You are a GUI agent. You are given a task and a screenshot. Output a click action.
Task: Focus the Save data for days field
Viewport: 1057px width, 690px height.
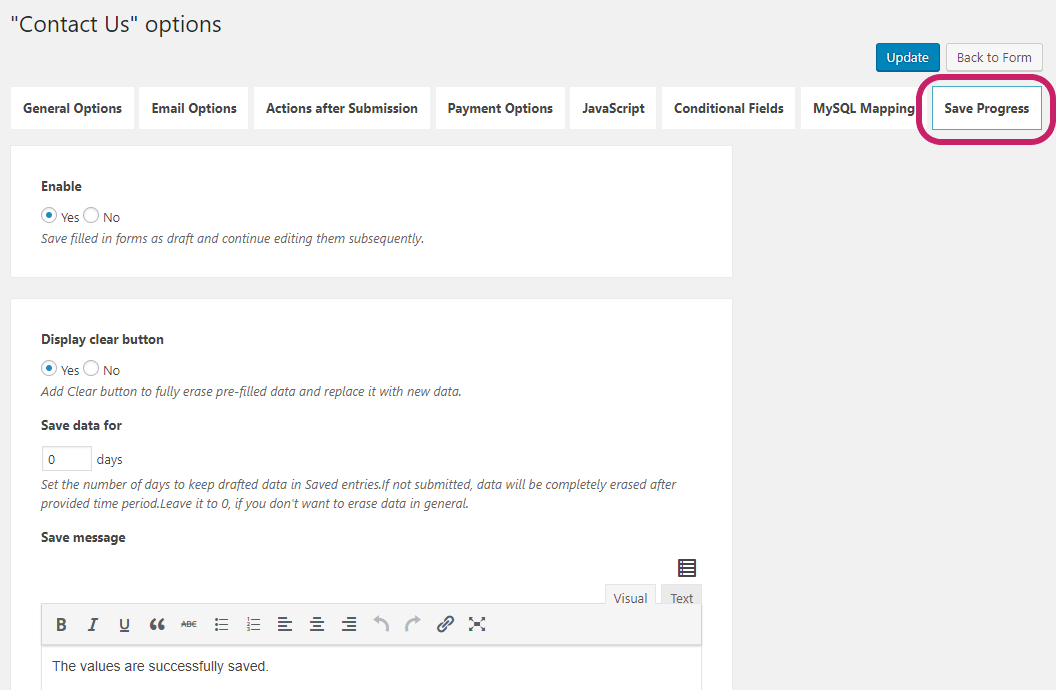[x=66, y=459]
